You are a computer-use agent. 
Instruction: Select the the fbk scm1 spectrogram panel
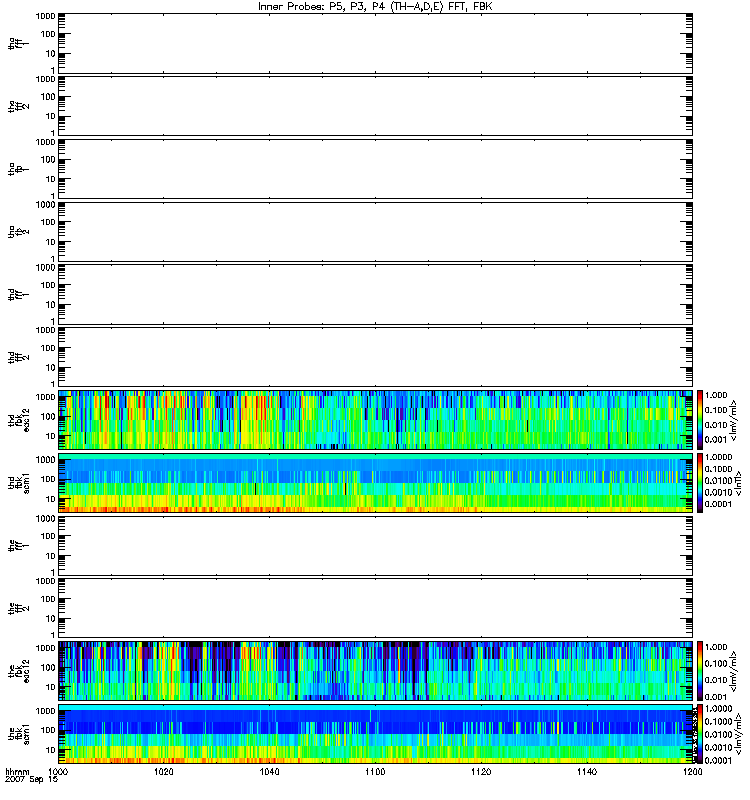click(x=376, y=734)
